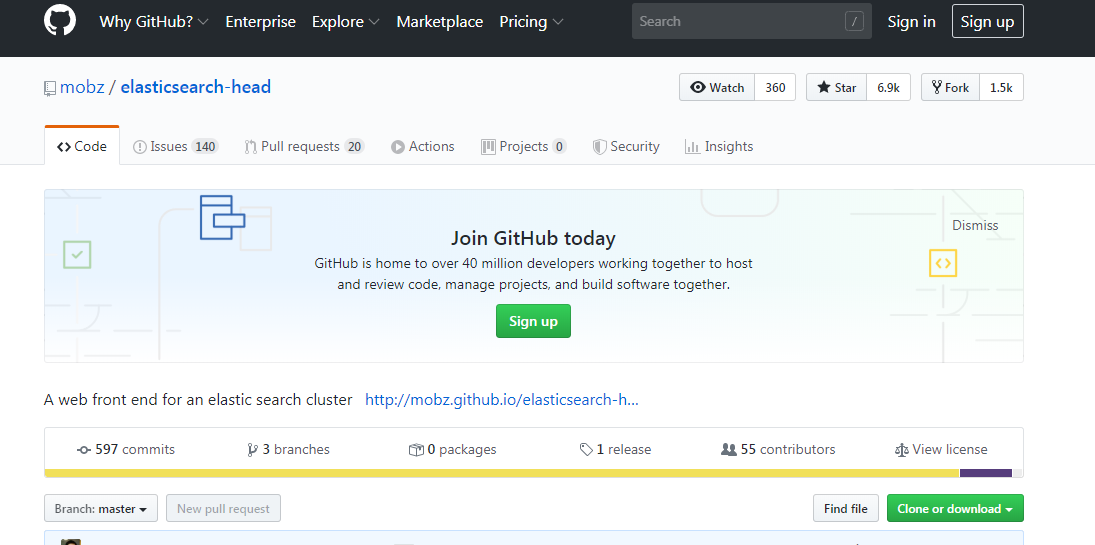Open the Security tab
Image resolution: width=1095 pixels, height=545 pixels.
coord(626,146)
